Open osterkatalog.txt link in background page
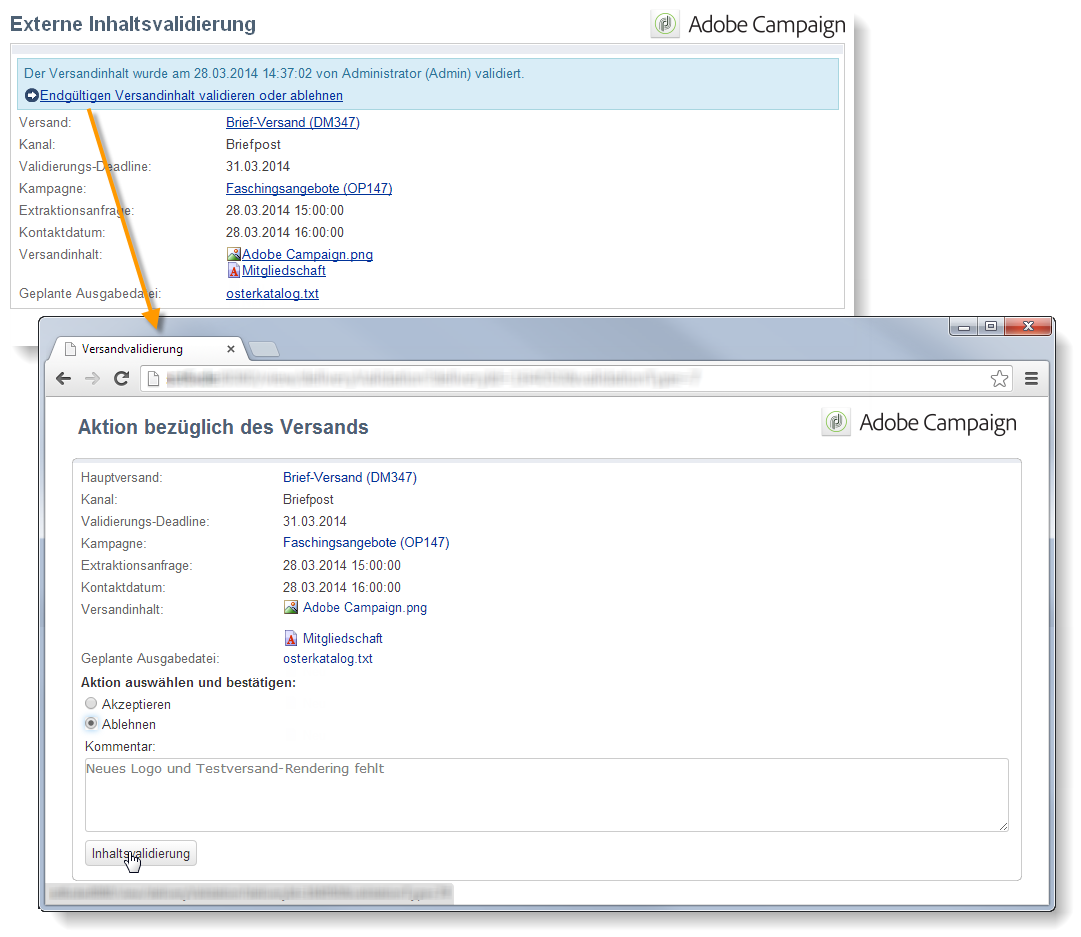The height and width of the screenshot is (937, 1081). (x=272, y=293)
